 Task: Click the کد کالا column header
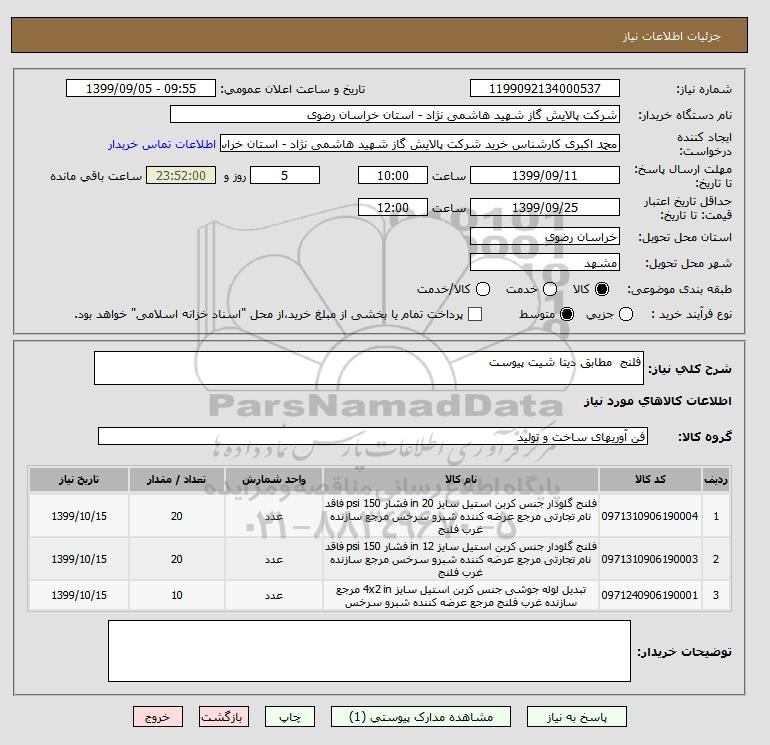click(x=650, y=479)
